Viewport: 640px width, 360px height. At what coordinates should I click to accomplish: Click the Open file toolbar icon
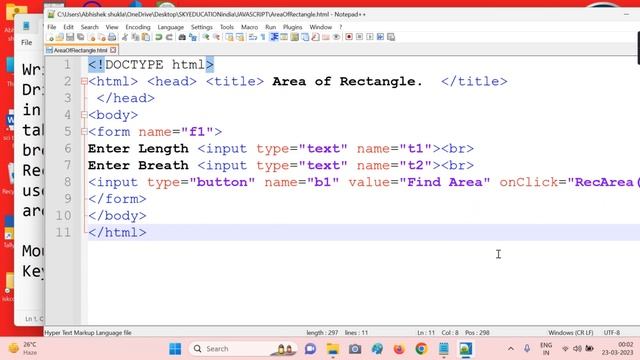(60, 37)
